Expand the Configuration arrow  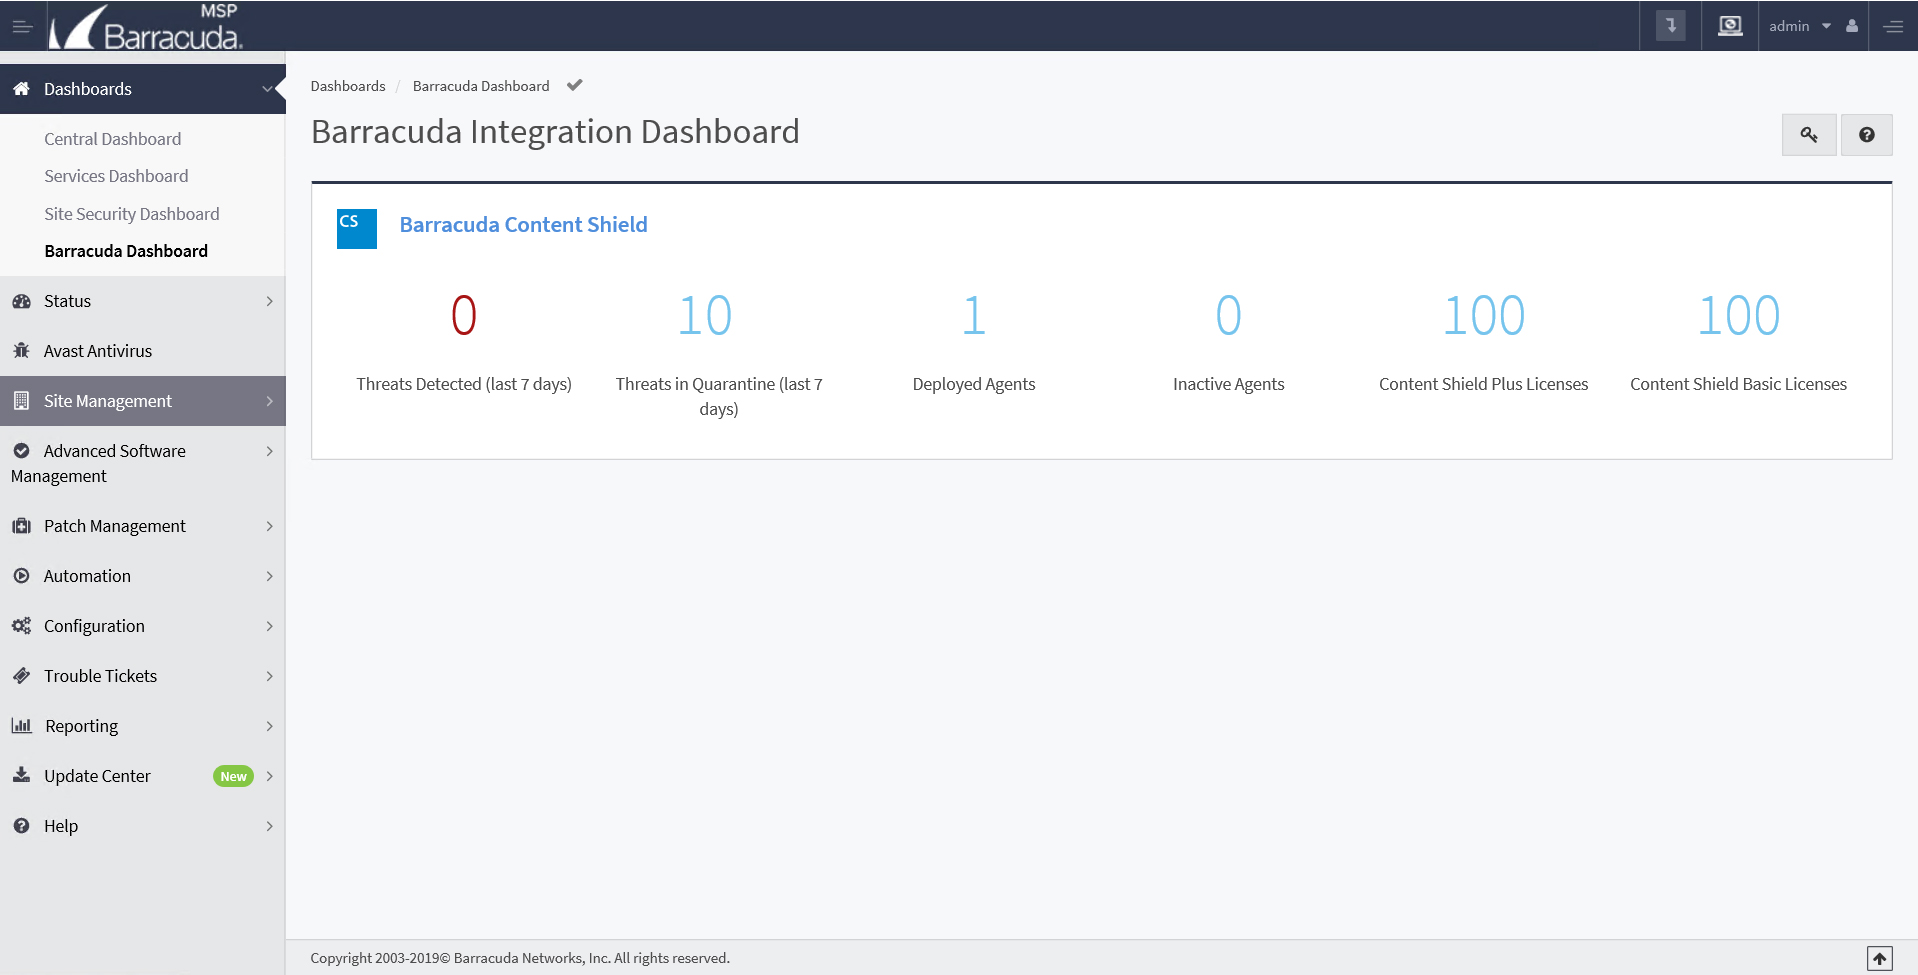click(270, 626)
